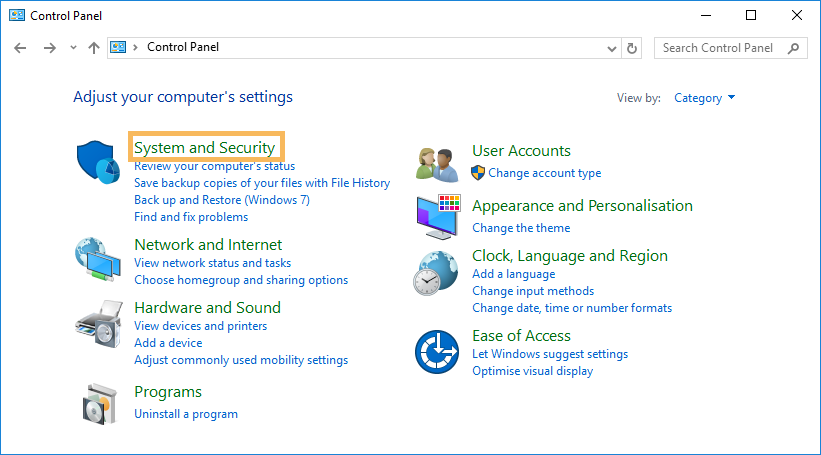Click Uninstall a program link
Viewport: 821px width, 455px height.
coord(186,414)
